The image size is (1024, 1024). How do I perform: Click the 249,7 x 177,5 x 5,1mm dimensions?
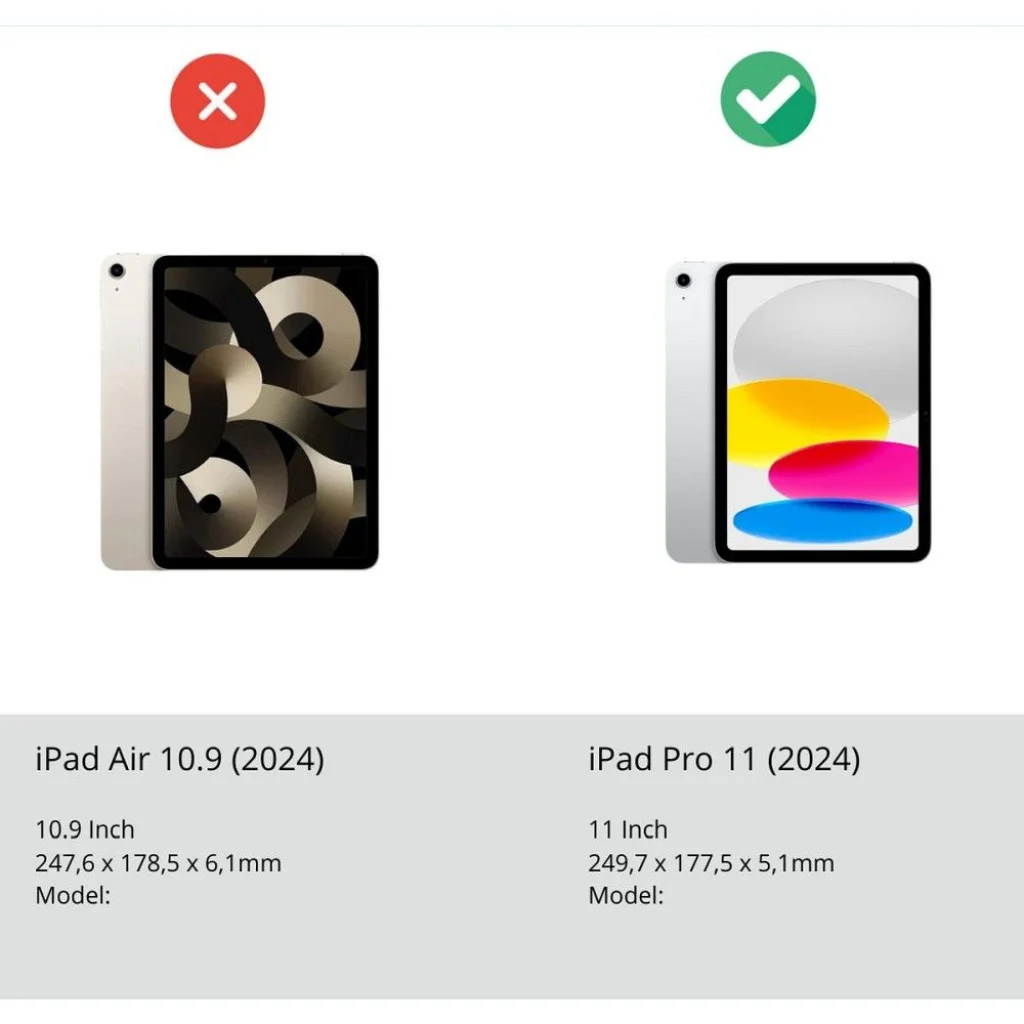[711, 863]
